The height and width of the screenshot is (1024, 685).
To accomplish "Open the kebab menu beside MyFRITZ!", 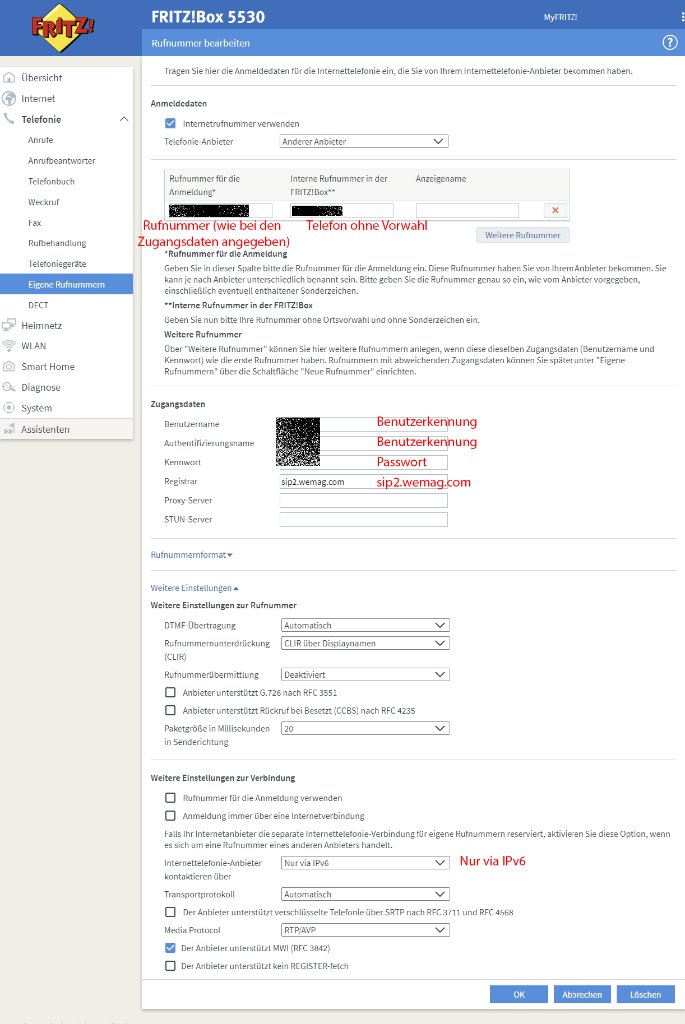I will click(x=682, y=17).
